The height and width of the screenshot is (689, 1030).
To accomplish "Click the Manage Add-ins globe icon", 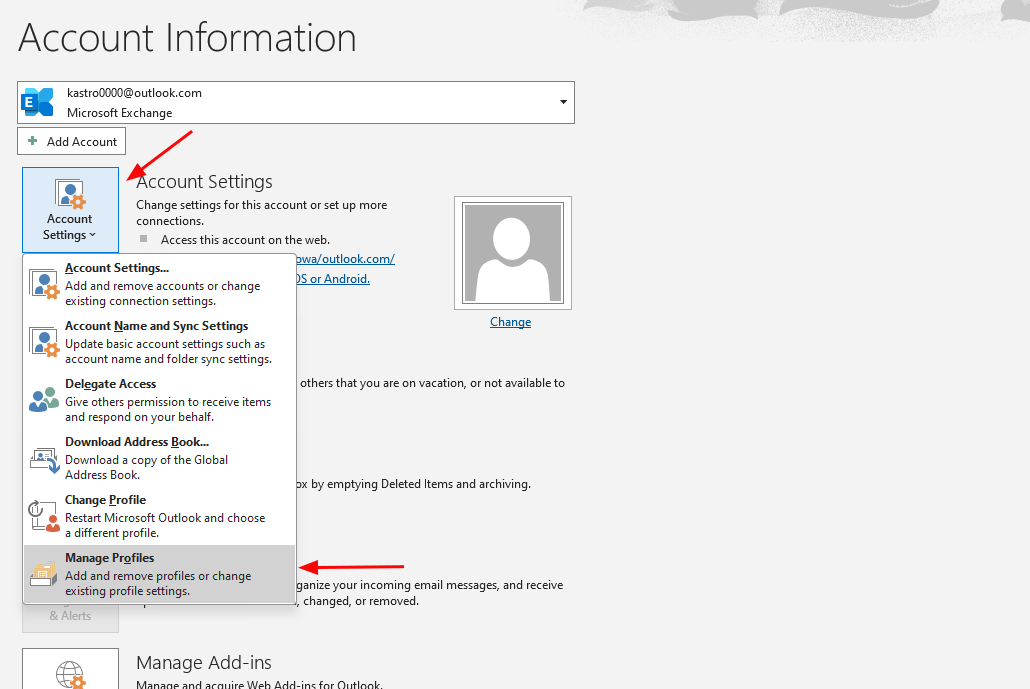I will (x=70, y=672).
